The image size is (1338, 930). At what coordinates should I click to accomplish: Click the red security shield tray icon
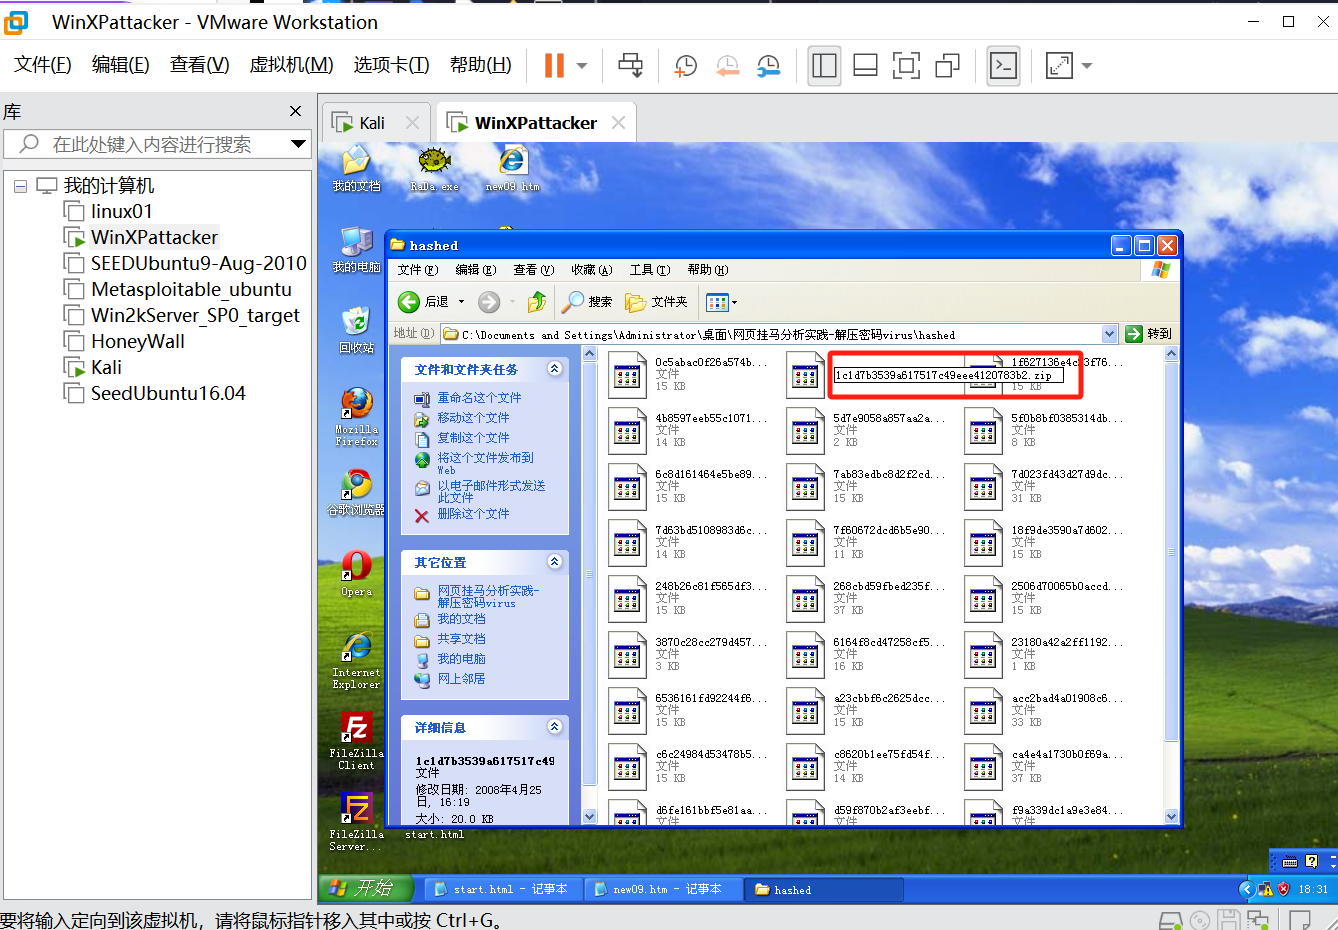coord(1283,889)
